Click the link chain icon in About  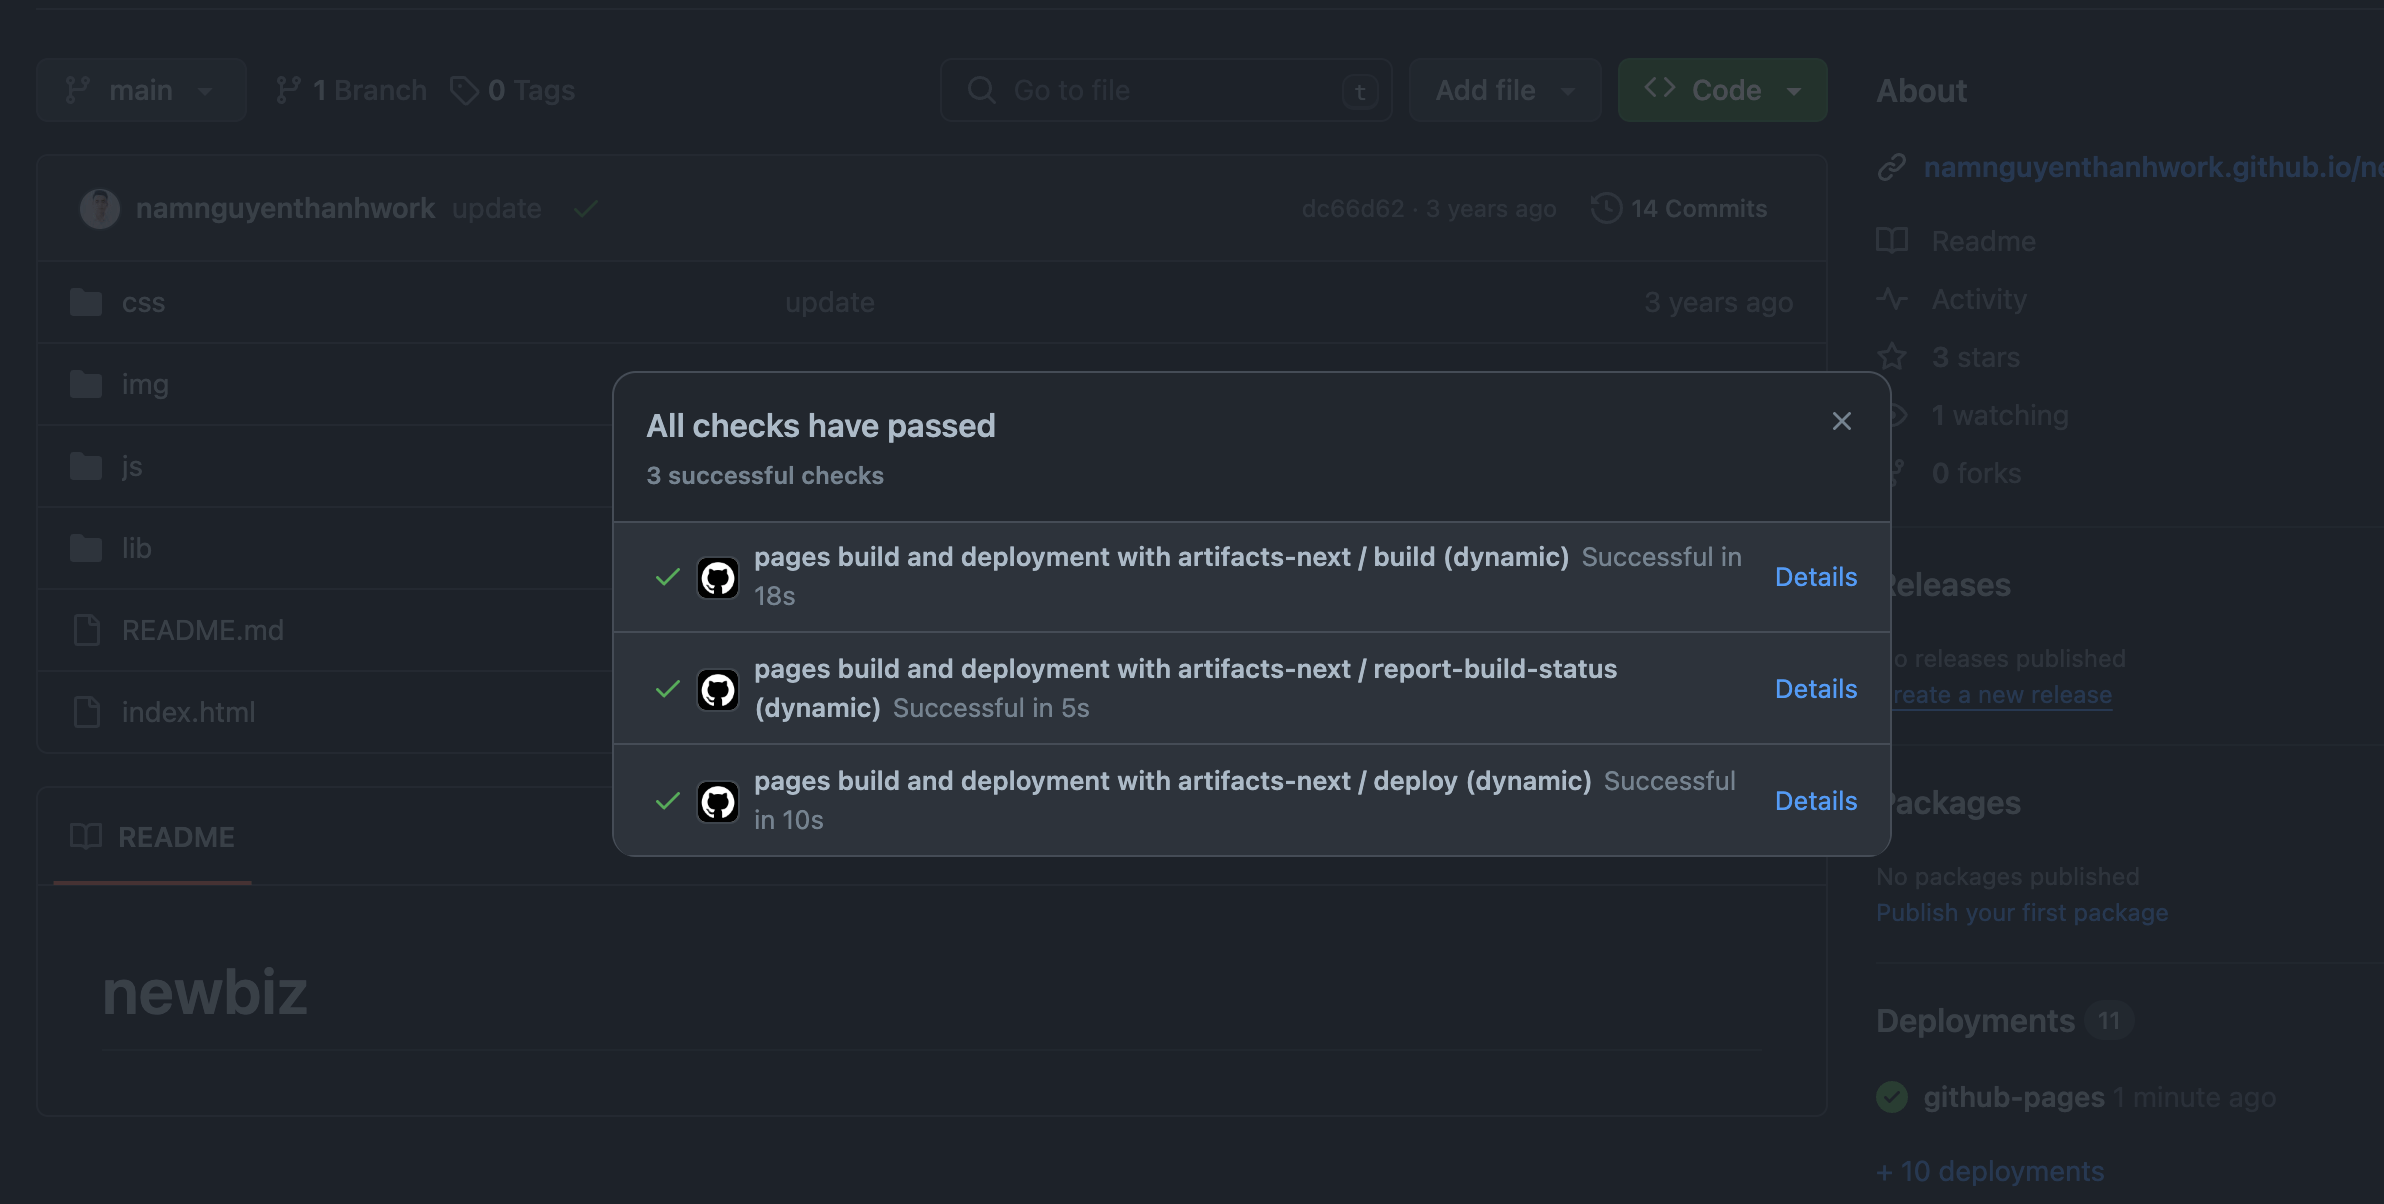click(x=1892, y=167)
